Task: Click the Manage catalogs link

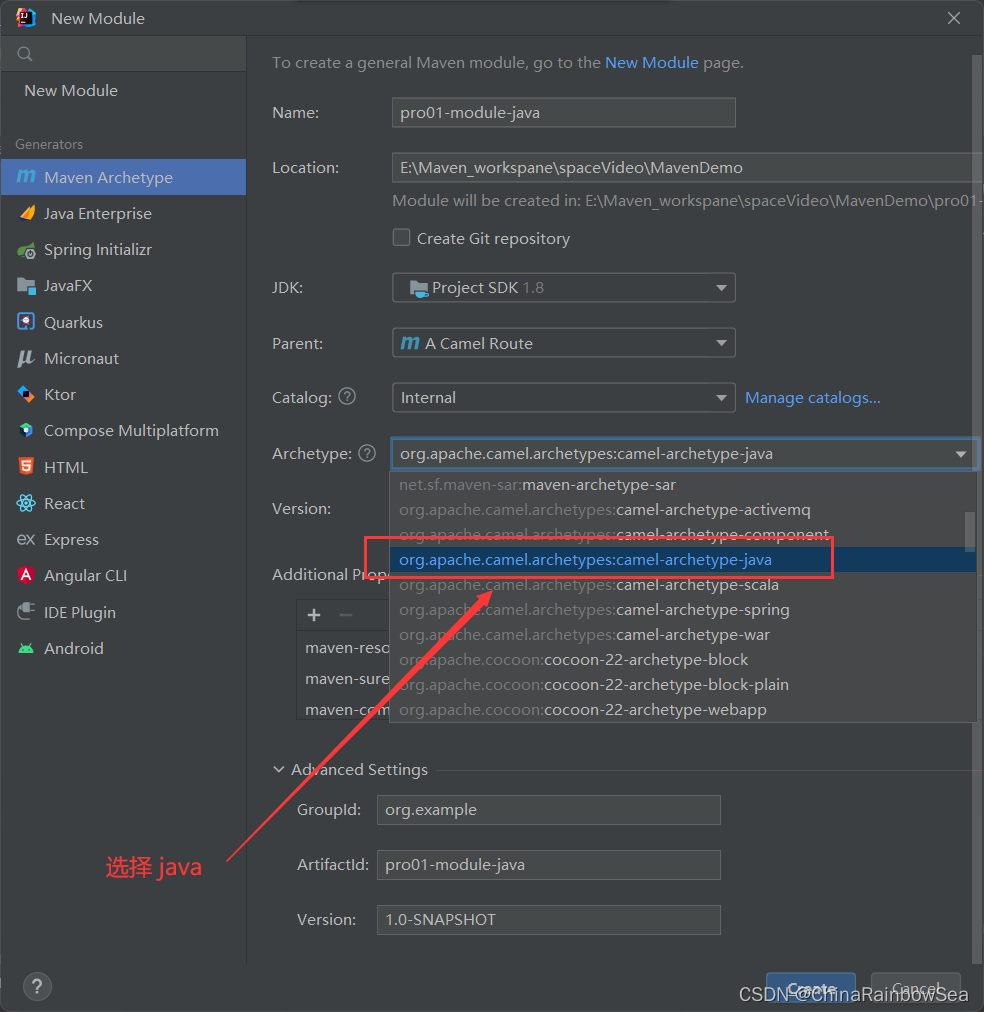Action: (x=813, y=398)
